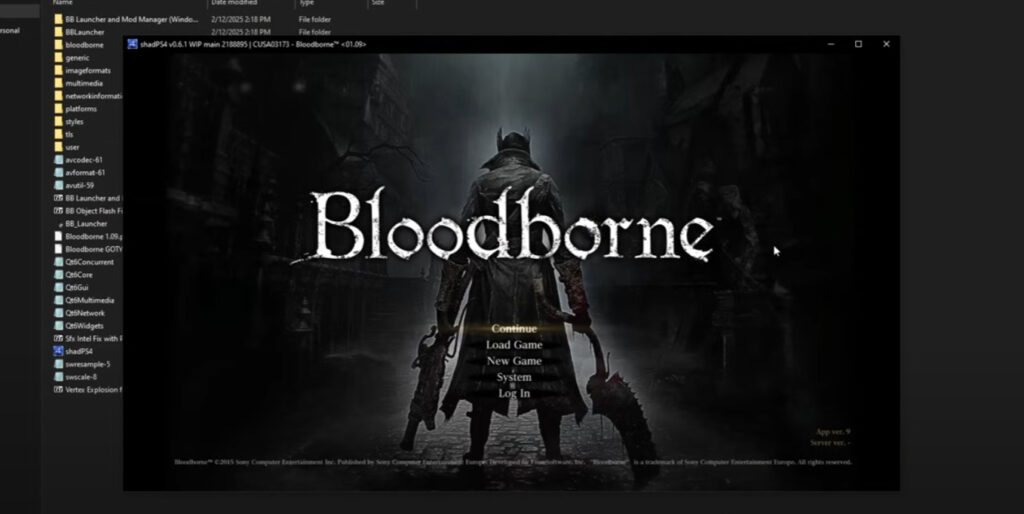This screenshot has width=1024, height=514.
Task: Click the swresample-5 DLL icon
Action: point(59,364)
